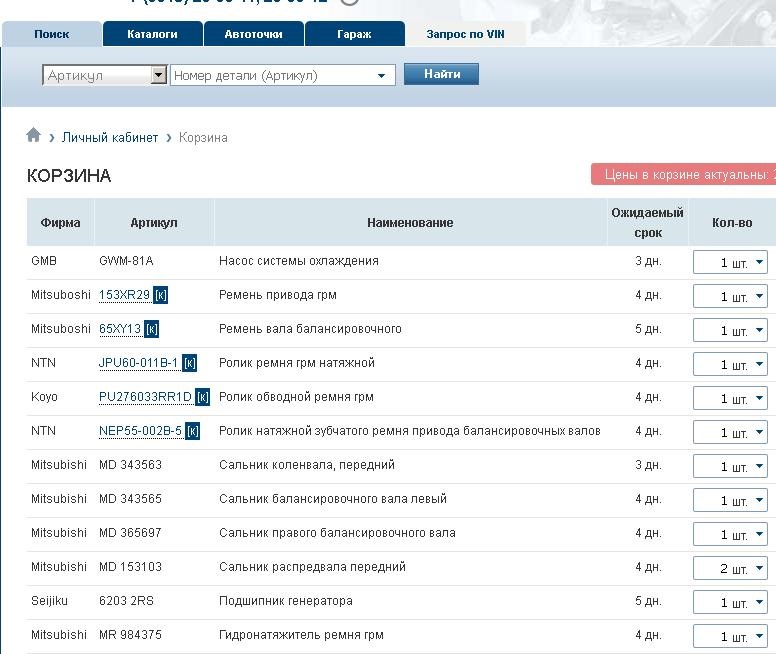Click the Сальник распредвала передний name
Image resolution: width=776 pixels, height=654 pixels.
tap(312, 567)
